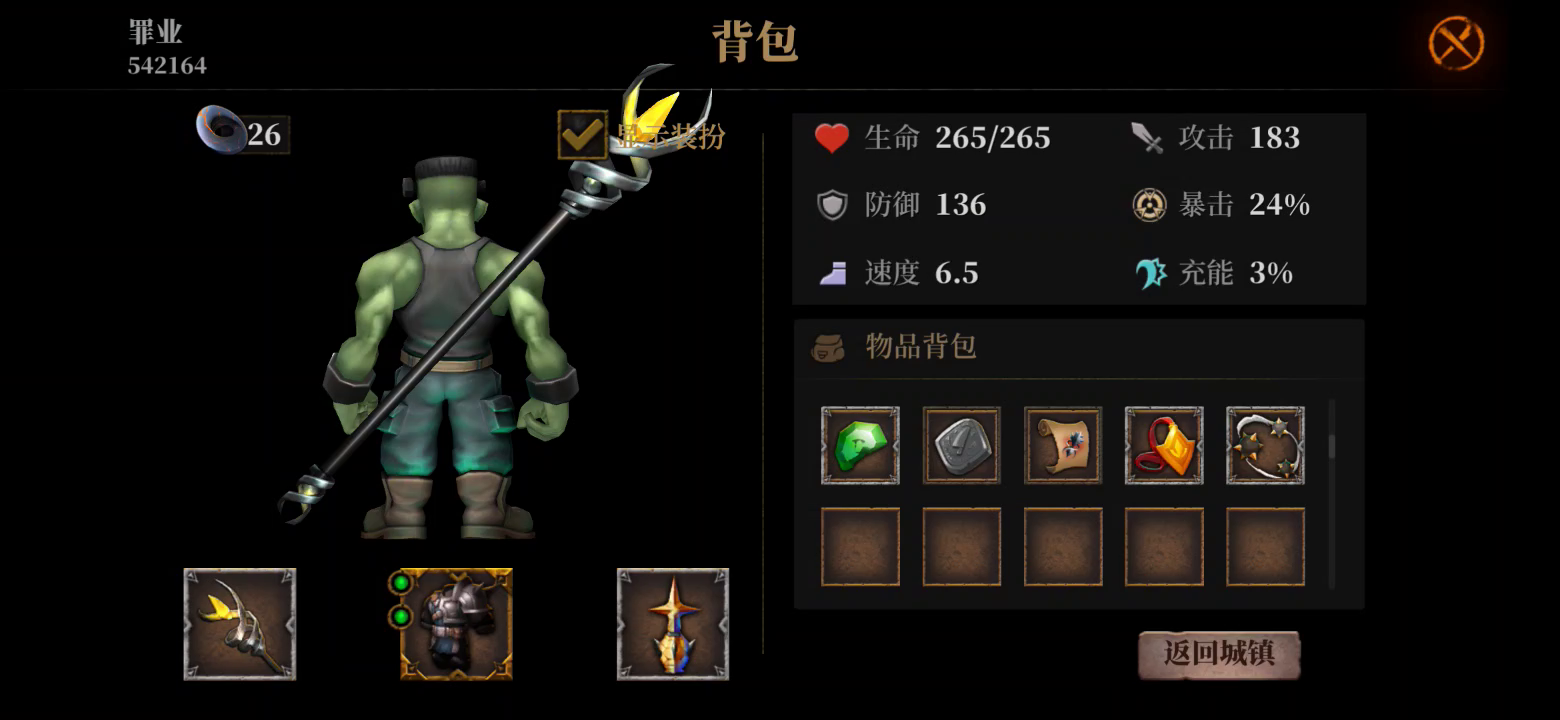Toggle the 显示装扮 checkbox
The height and width of the screenshot is (720, 1560).
(x=582, y=135)
